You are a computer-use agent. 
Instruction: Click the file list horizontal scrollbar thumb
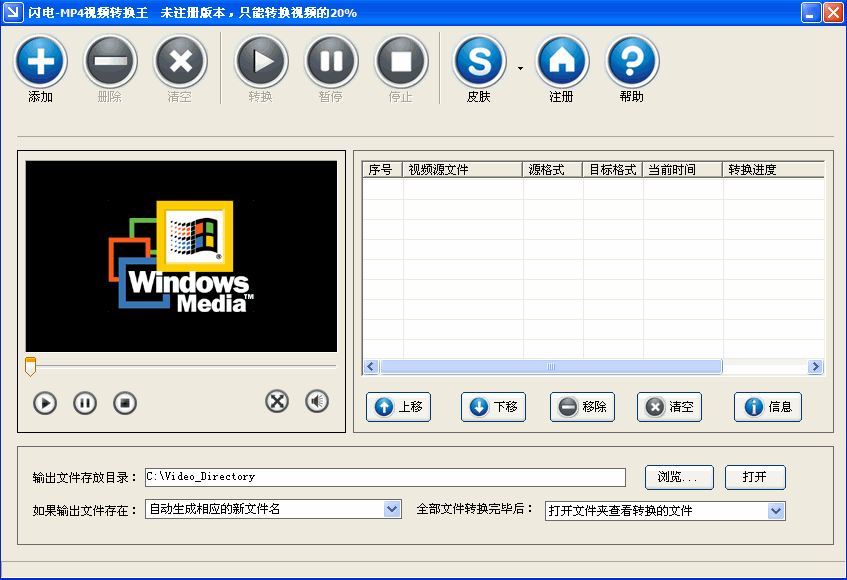551,367
